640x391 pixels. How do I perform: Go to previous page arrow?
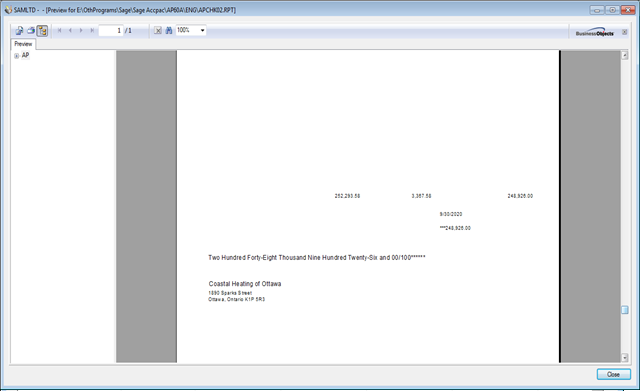(x=70, y=30)
